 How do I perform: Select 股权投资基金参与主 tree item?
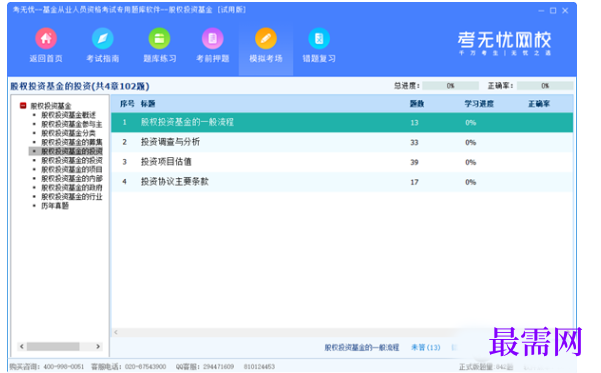coord(72,124)
